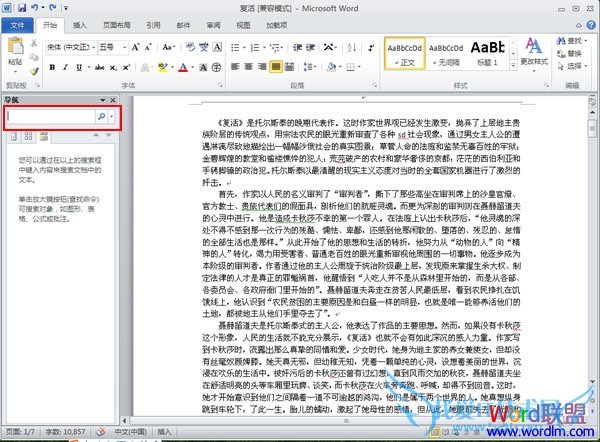The image size is (600, 442).
Task: Toggle the highlighted Justify alignment button
Action: point(276,67)
